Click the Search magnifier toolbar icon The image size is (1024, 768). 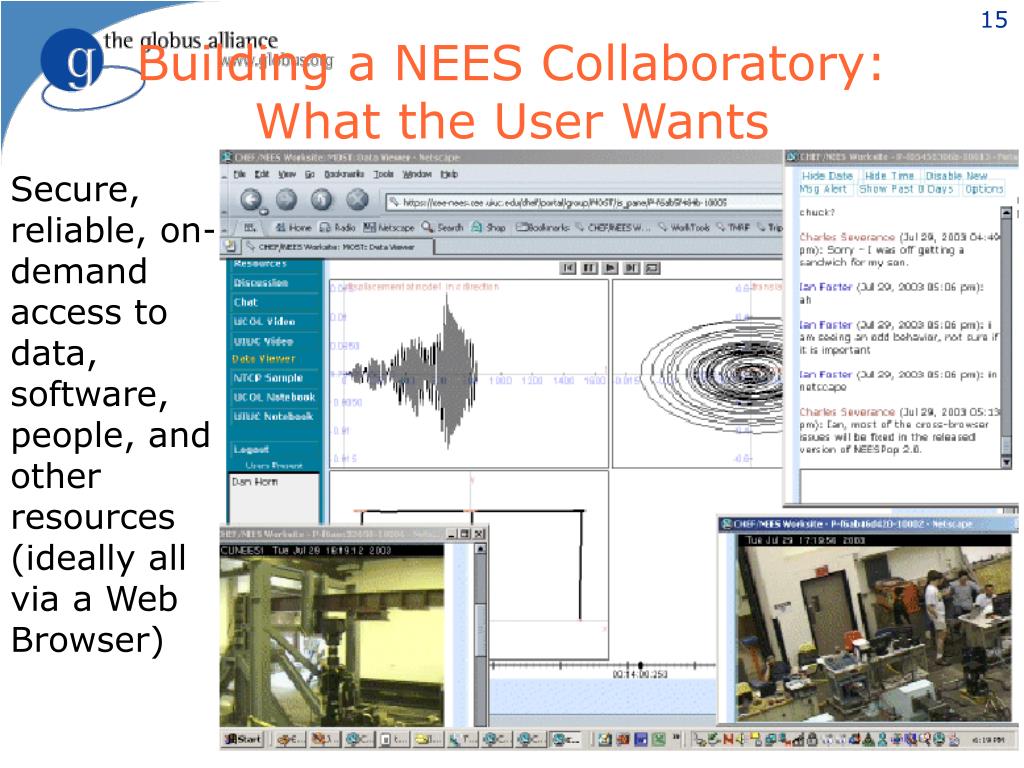[x=442, y=227]
